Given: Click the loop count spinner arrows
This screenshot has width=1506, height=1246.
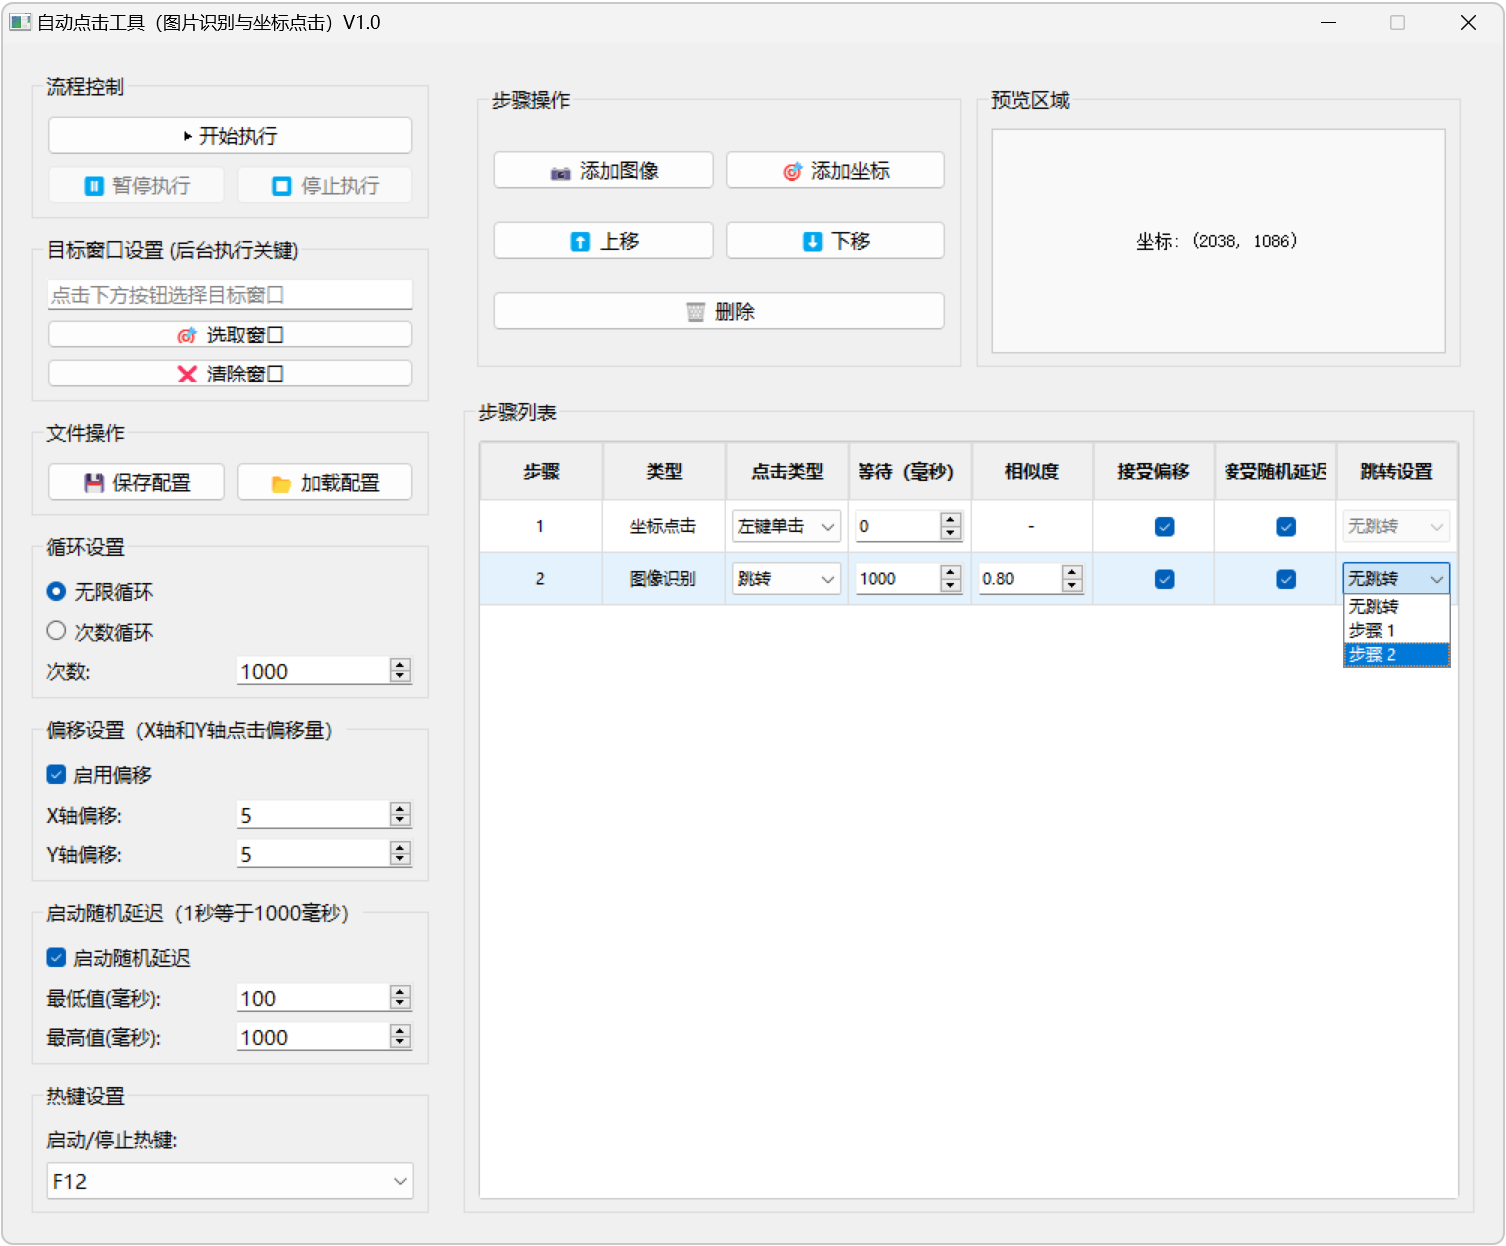Looking at the screenshot, I should (x=400, y=672).
